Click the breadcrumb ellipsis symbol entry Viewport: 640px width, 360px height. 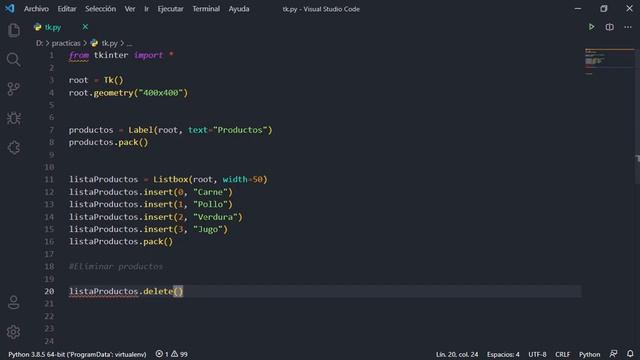point(129,44)
